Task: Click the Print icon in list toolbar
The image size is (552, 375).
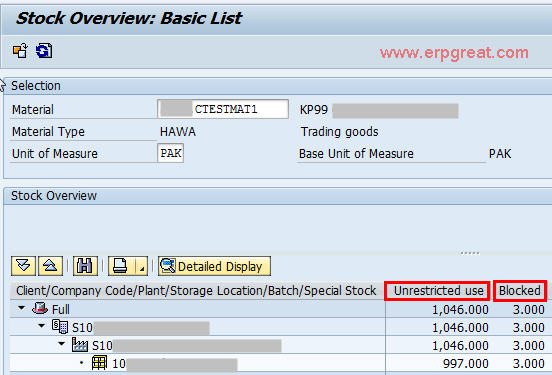Action: 121,266
